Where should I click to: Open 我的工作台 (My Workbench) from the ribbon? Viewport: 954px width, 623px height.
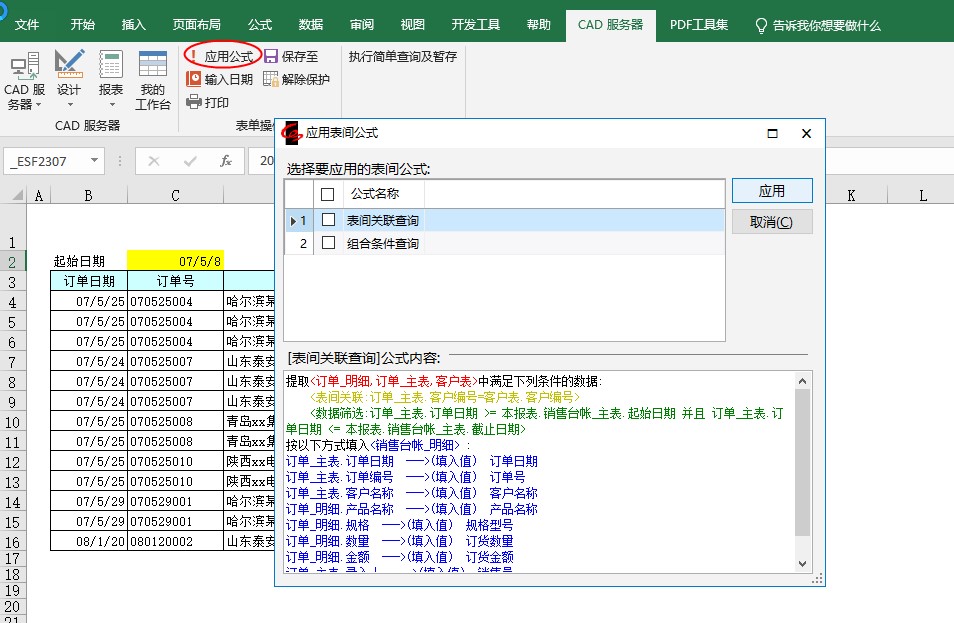point(153,80)
